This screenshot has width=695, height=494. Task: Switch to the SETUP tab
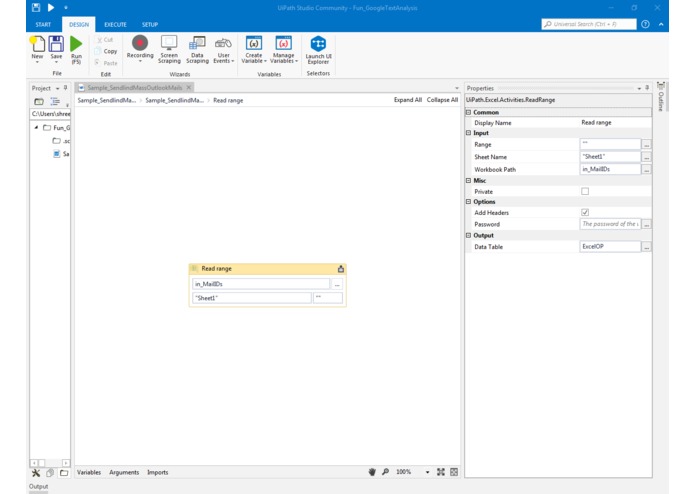[x=150, y=24]
